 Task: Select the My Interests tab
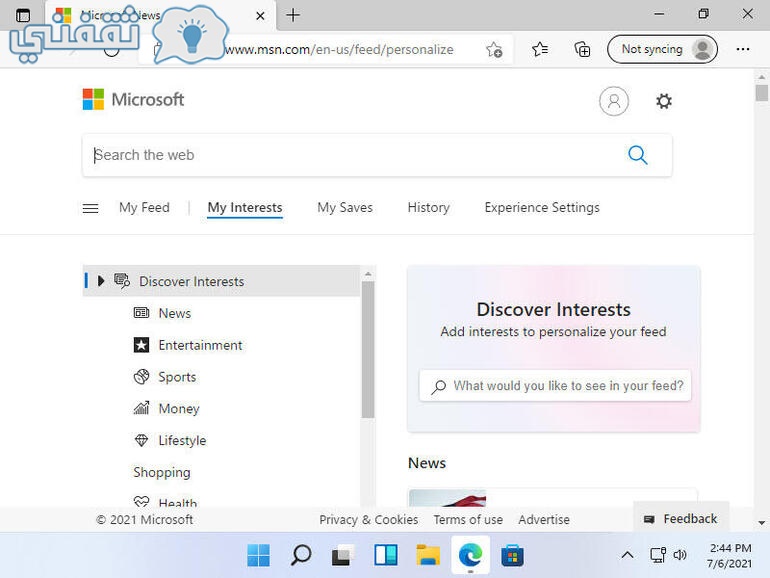coord(245,208)
